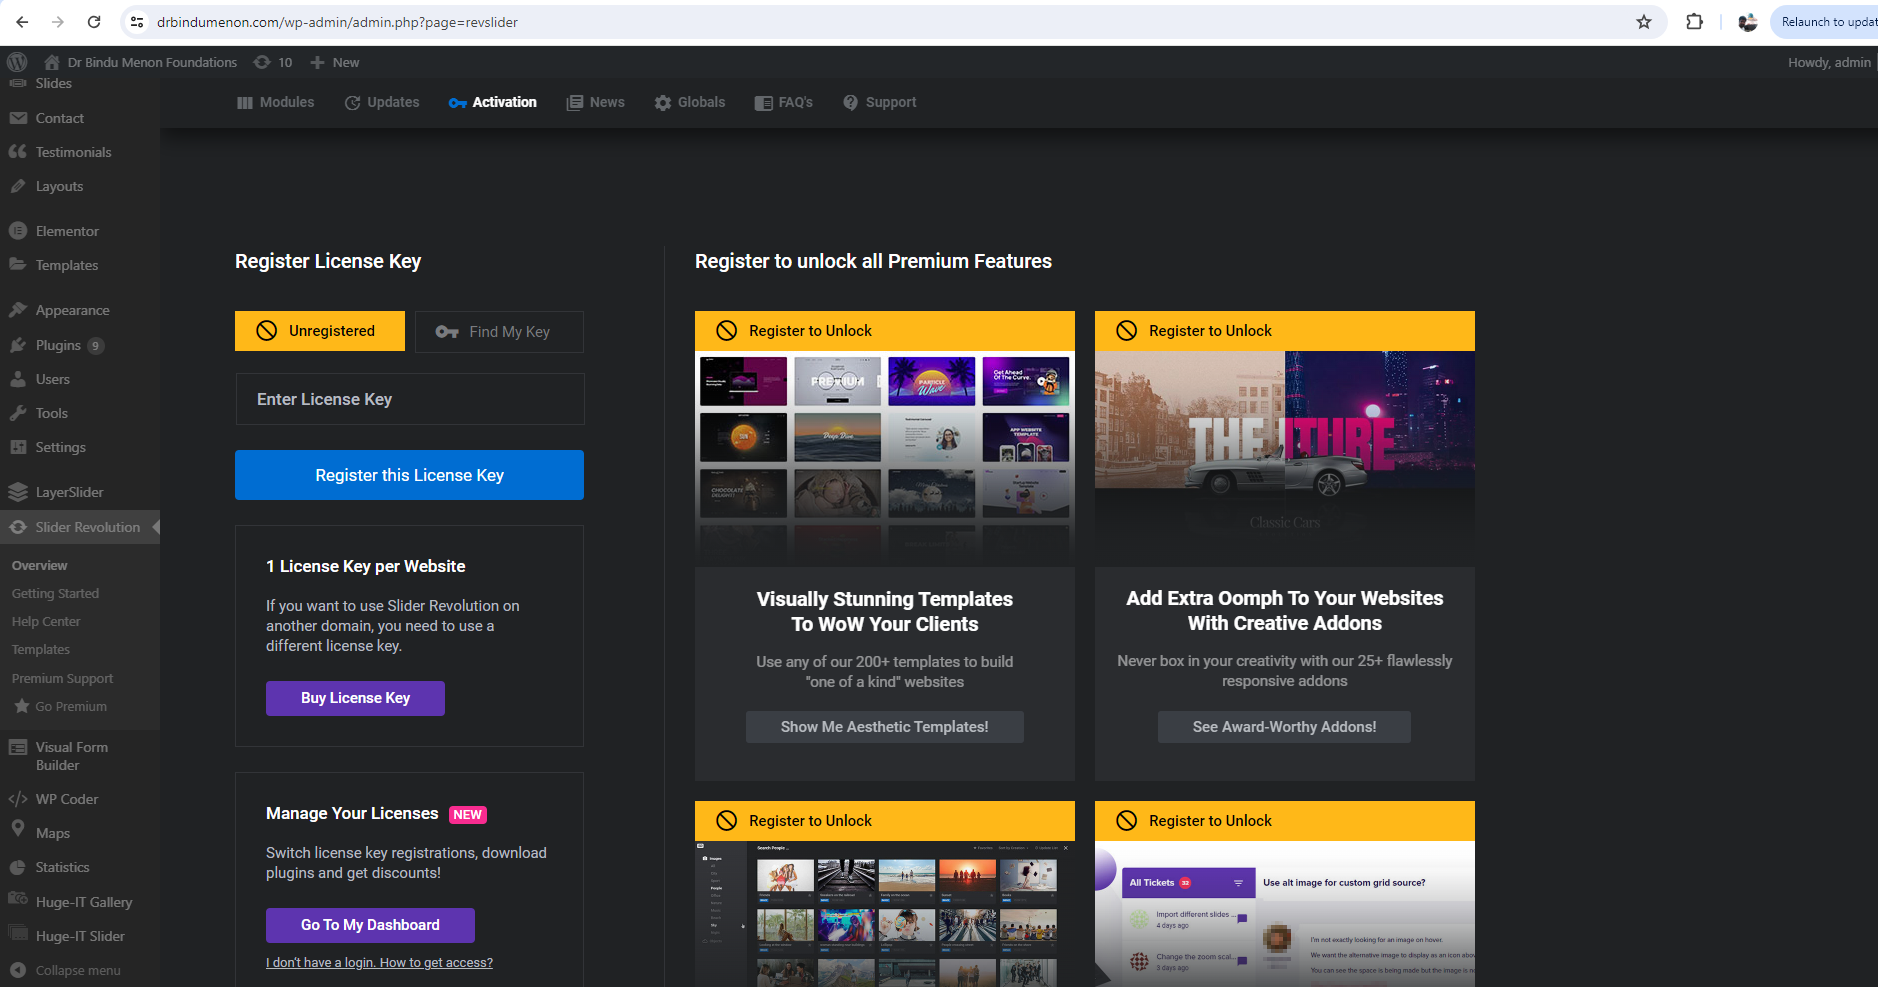Open the Overview submenu item
The image size is (1878, 987).
click(40, 565)
